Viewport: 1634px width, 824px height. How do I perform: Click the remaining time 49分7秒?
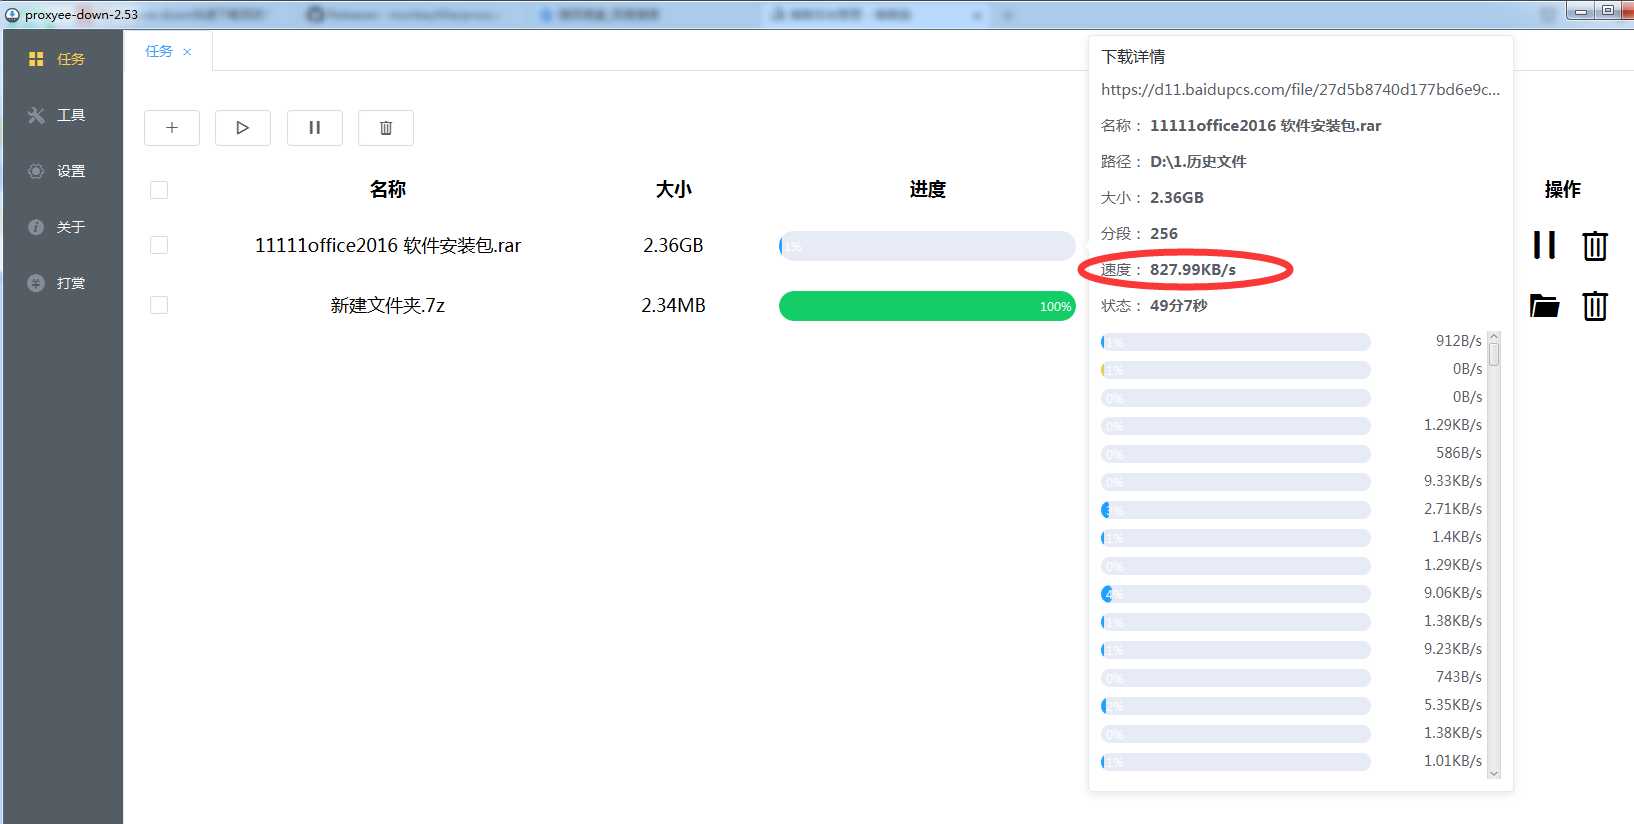pyautogui.click(x=1179, y=305)
